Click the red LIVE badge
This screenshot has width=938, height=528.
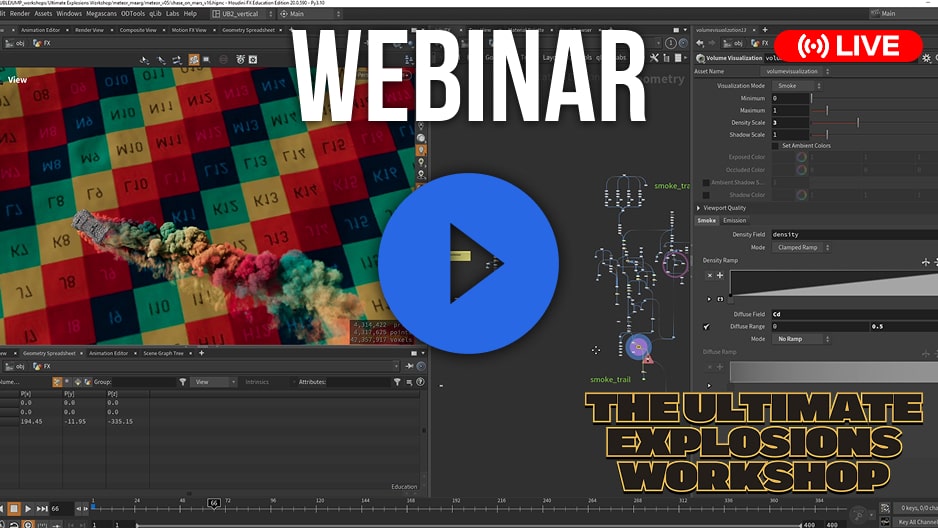pyautogui.click(x=848, y=45)
